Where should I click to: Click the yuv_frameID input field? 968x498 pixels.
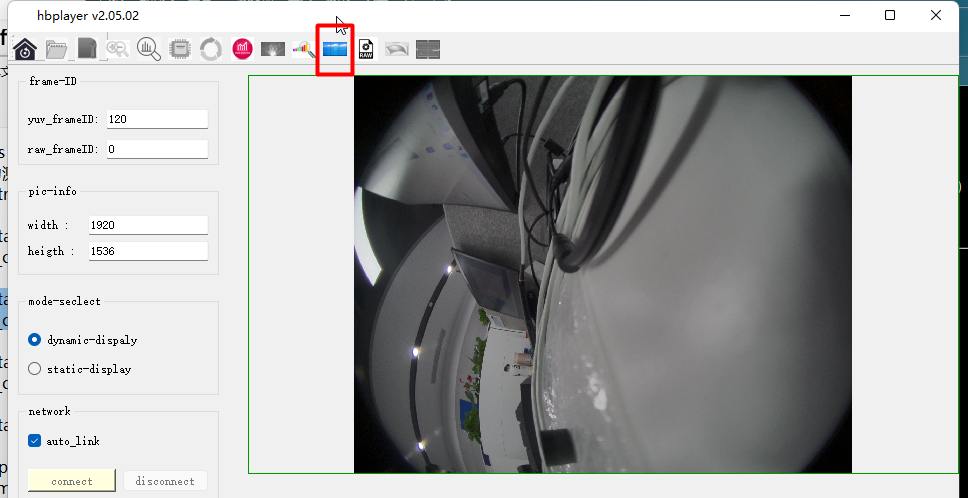(156, 119)
